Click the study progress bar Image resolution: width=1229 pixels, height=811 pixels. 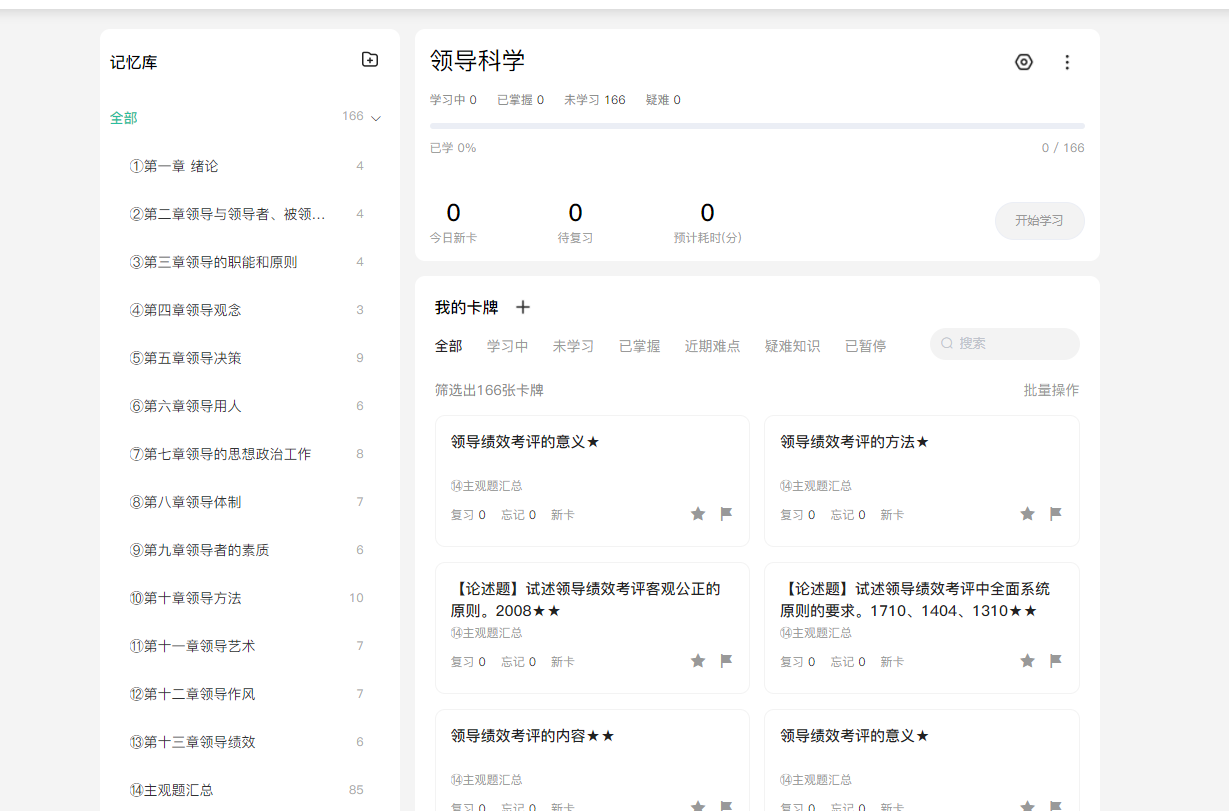pos(757,126)
